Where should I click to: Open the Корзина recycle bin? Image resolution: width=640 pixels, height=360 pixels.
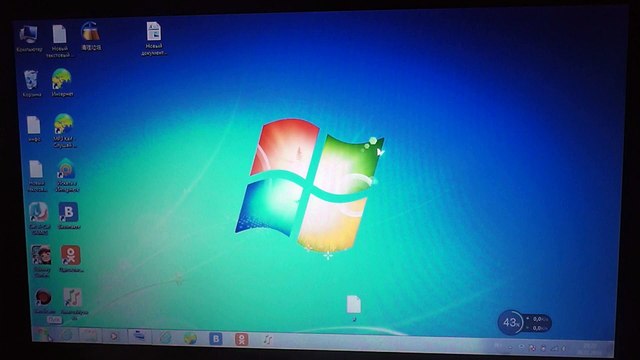click(x=31, y=83)
